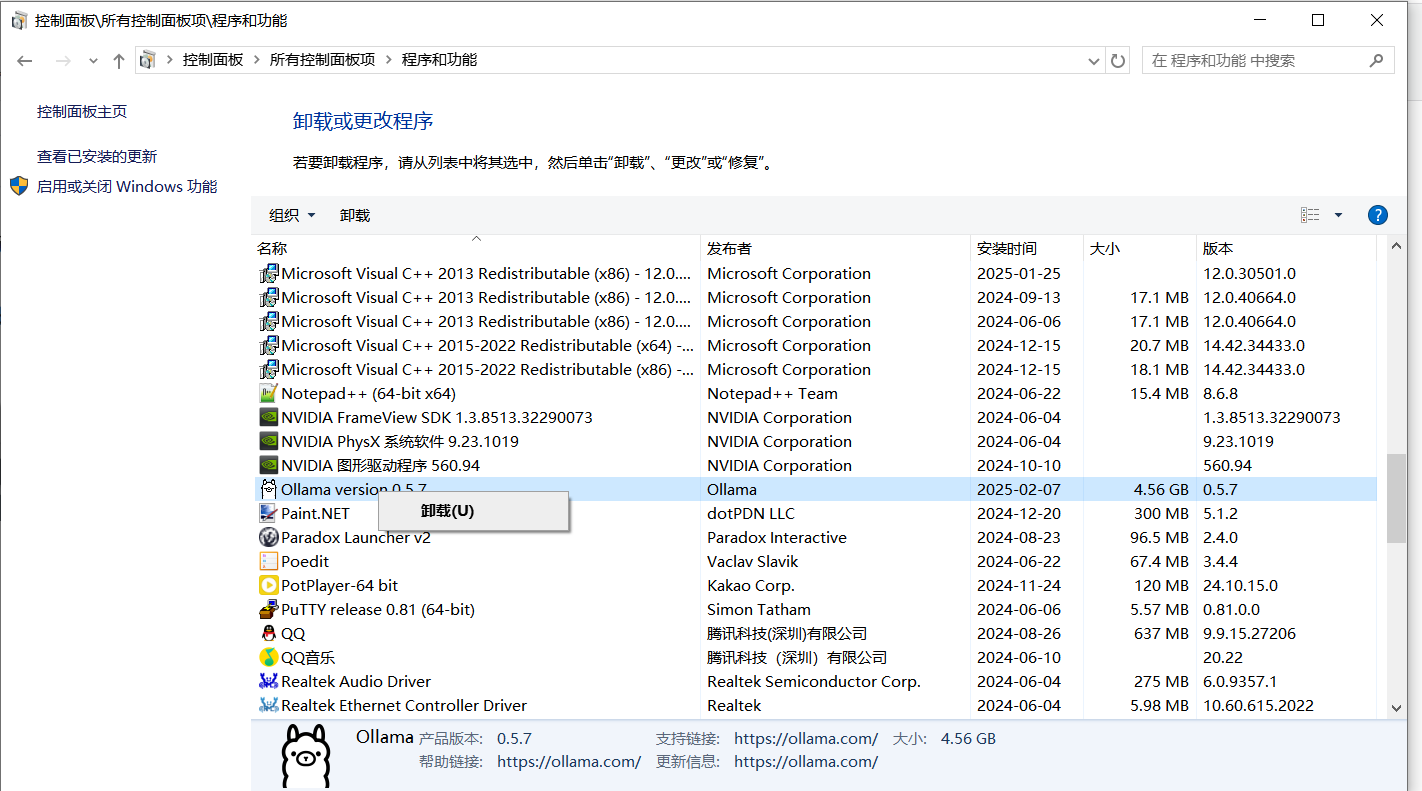
Task: Expand the view options dropdown arrow
Action: click(x=1338, y=215)
